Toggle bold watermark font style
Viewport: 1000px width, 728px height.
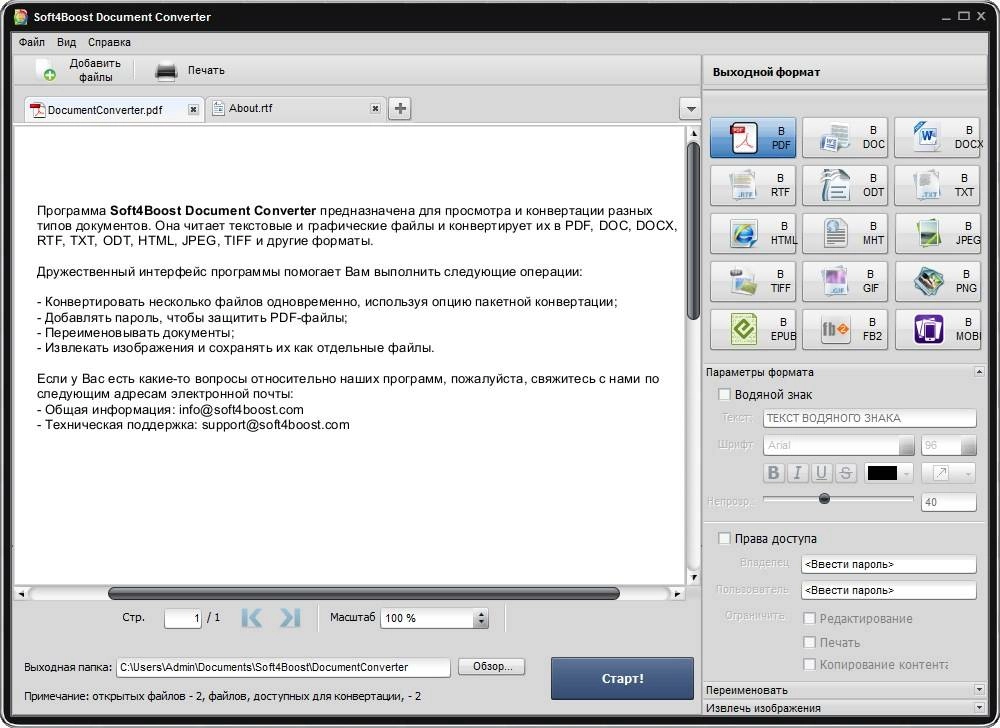[x=773, y=472]
